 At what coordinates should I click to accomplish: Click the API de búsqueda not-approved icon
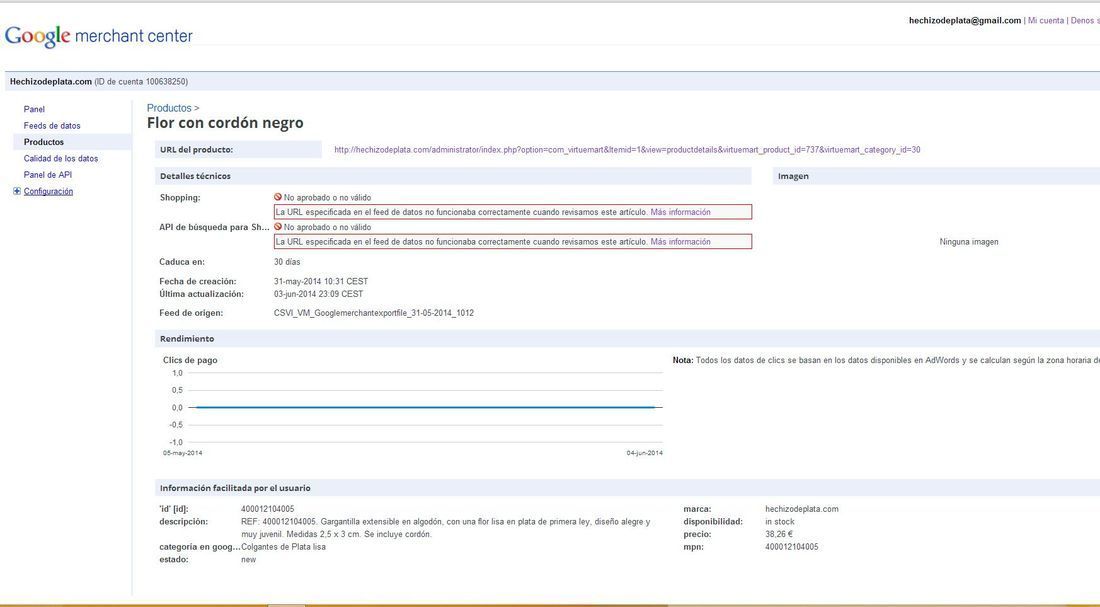tap(278, 227)
